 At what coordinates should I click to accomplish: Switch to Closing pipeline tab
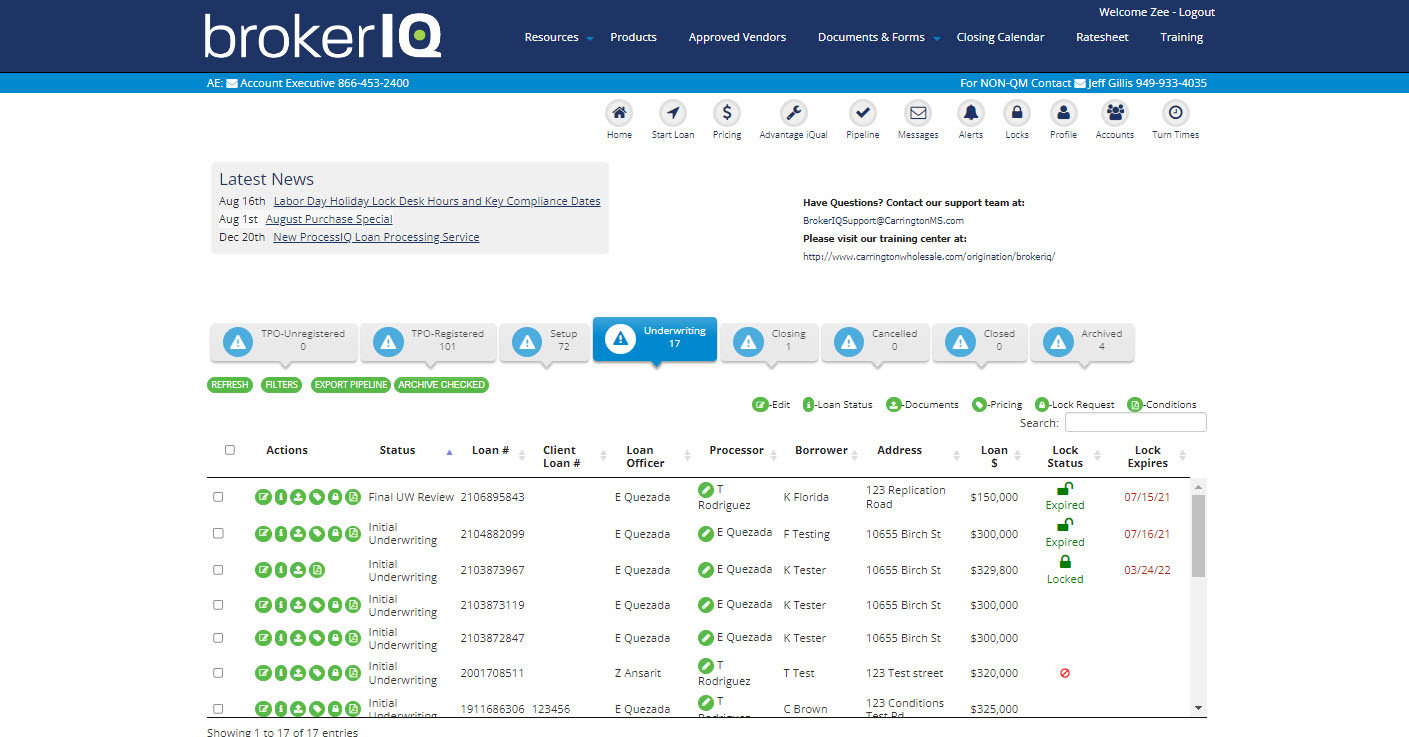coord(769,342)
